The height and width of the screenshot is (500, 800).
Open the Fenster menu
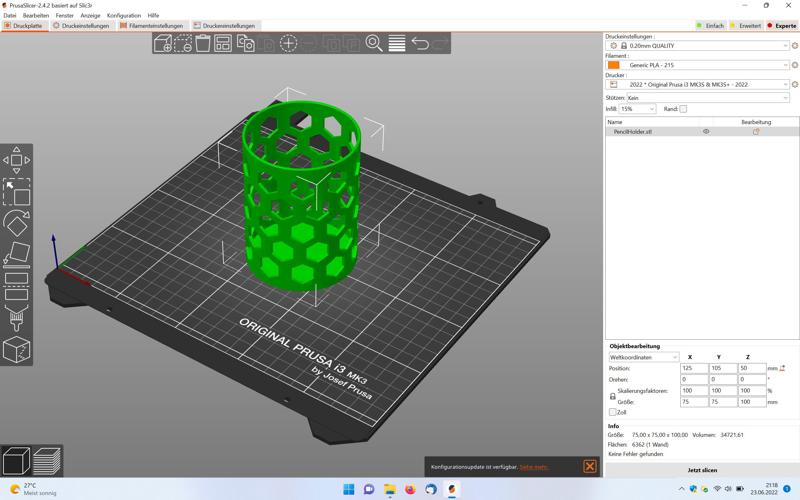coord(64,15)
